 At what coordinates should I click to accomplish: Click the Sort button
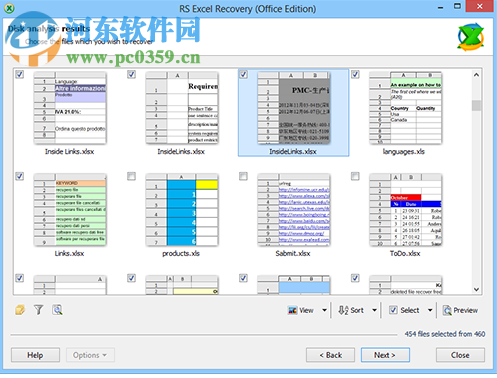tap(351, 310)
